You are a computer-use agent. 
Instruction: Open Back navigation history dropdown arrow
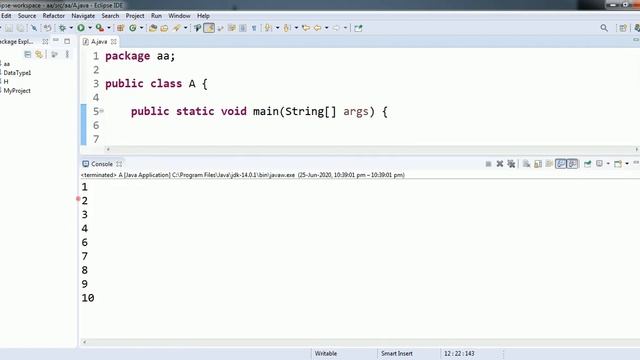tap(327, 28)
